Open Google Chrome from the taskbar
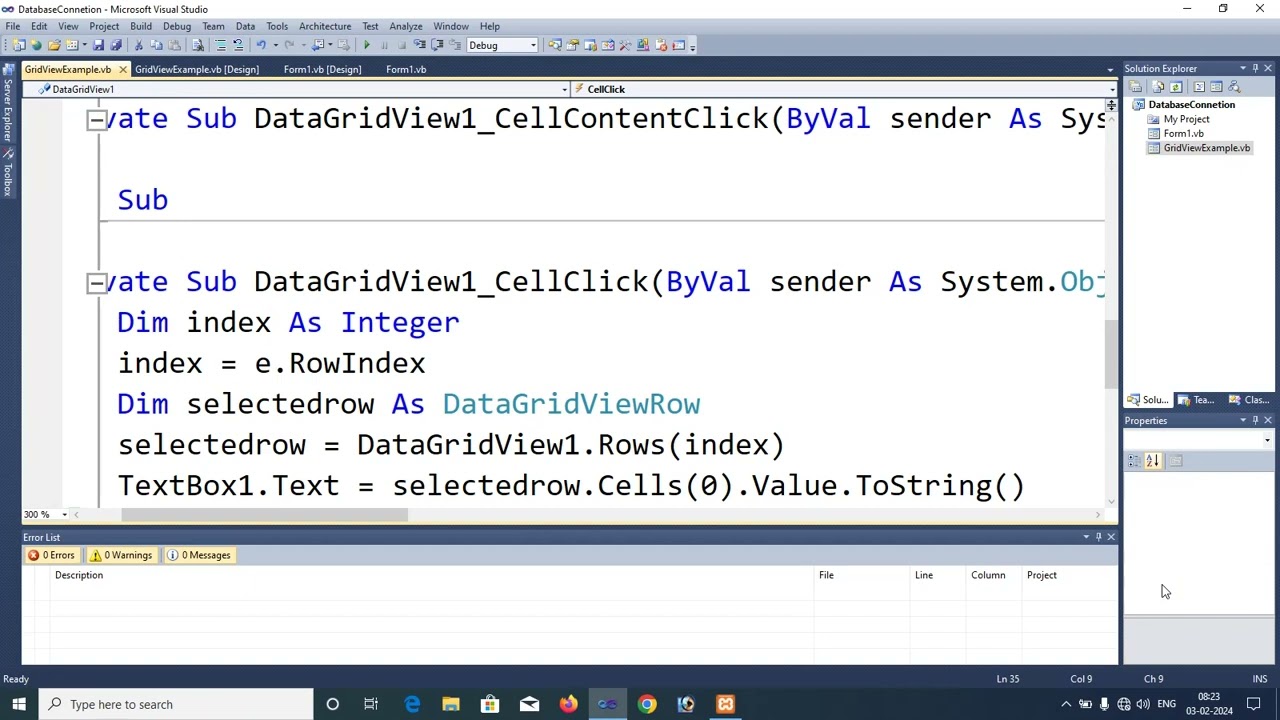The width and height of the screenshot is (1280, 720). pos(647,704)
